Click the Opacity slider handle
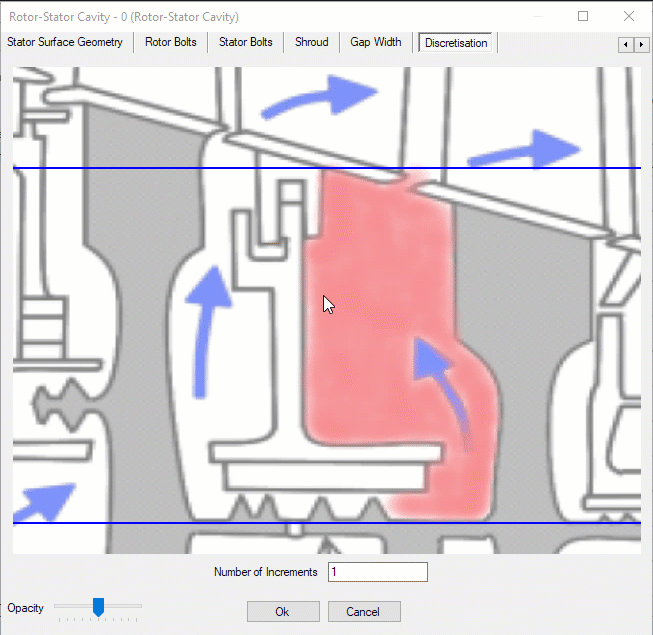Image resolution: width=653 pixels, height=635 pixels. (98, 607)
